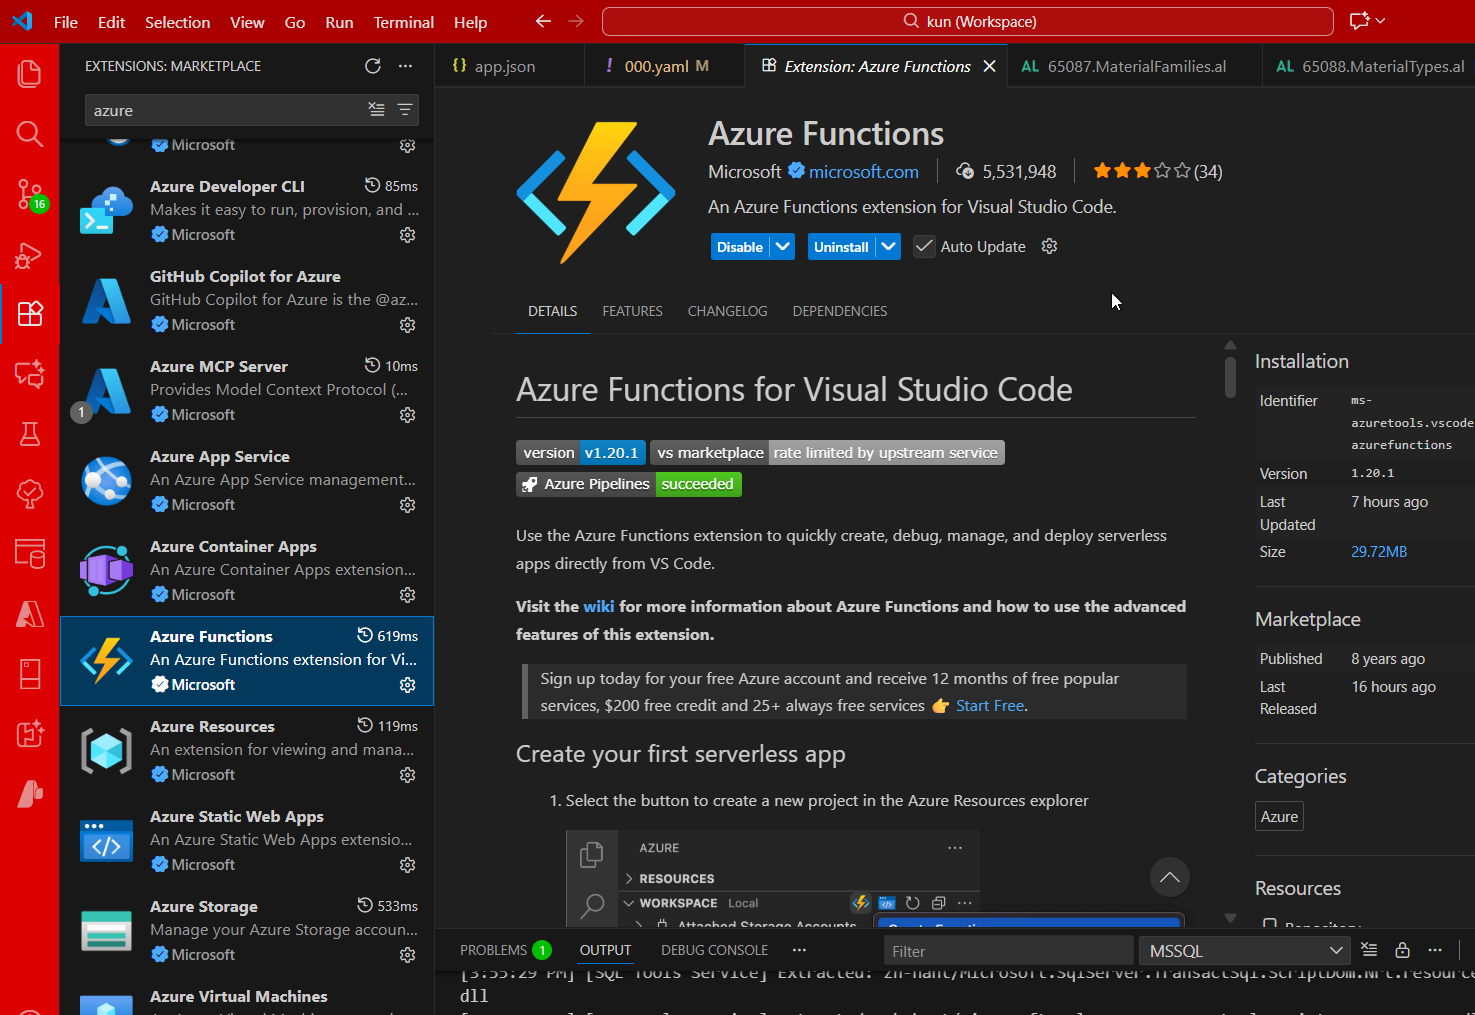The height and width of the screenshot is (1015, 1475).
Task: Click the Disable extension button
Action: point(740,246)
